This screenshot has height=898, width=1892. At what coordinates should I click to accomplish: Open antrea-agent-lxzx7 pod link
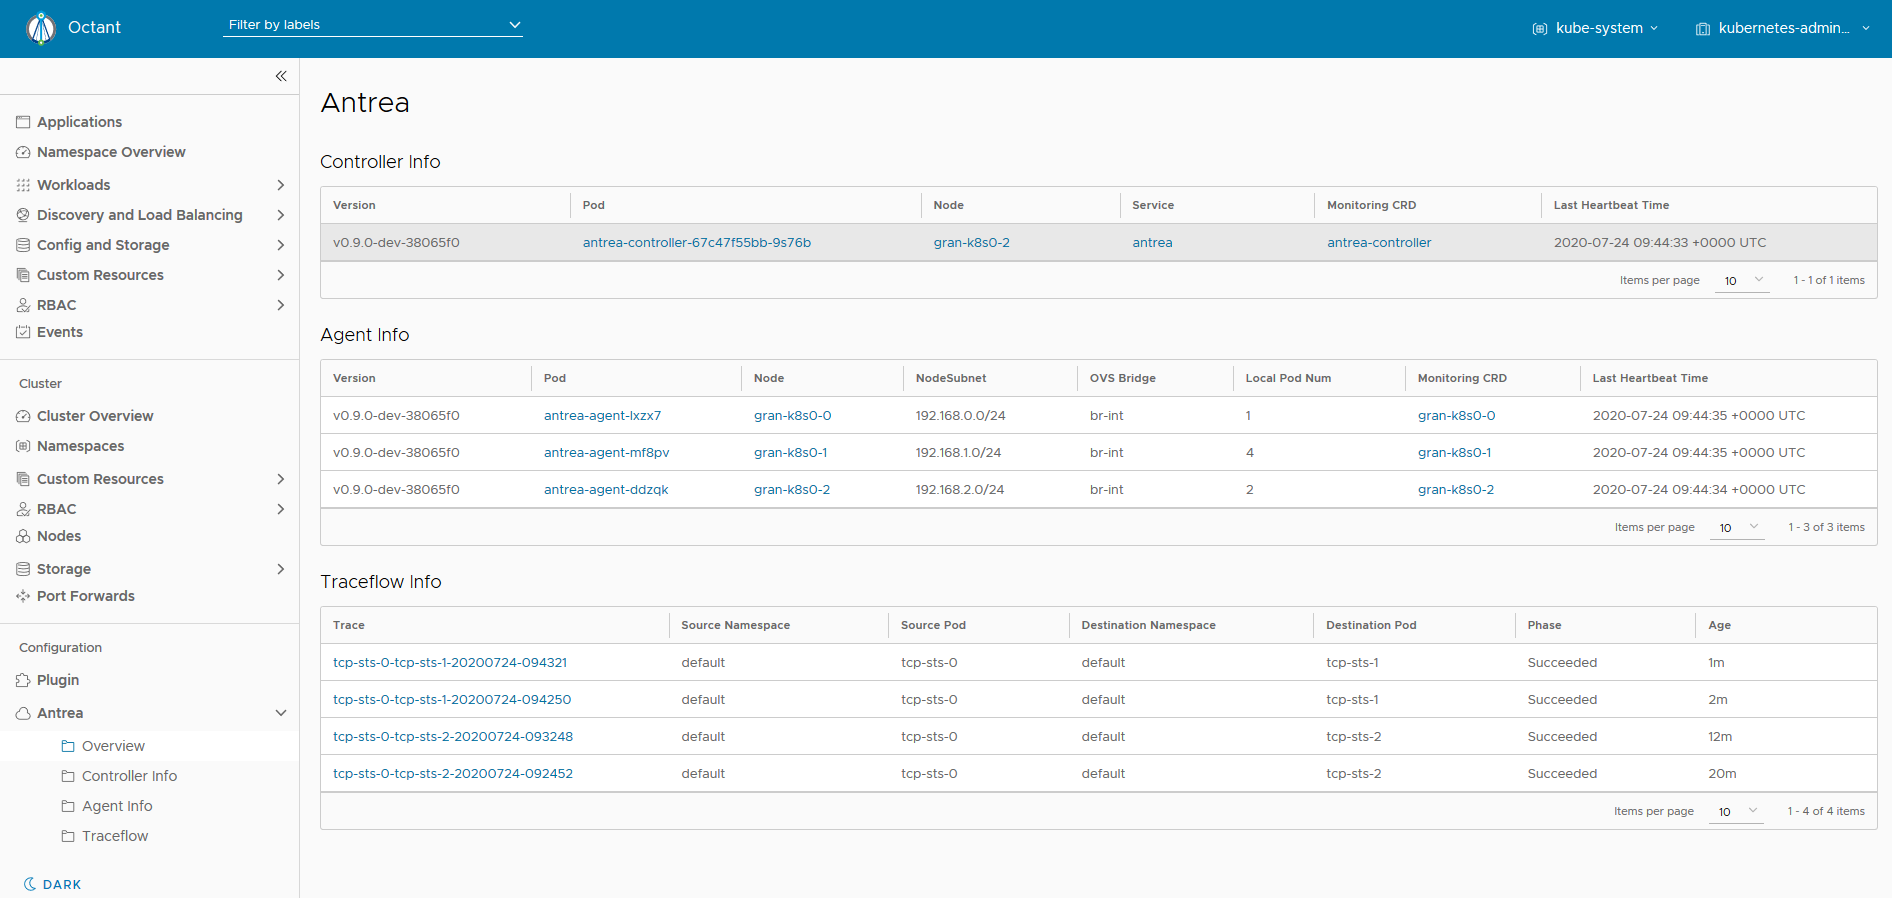click(602, 416)
